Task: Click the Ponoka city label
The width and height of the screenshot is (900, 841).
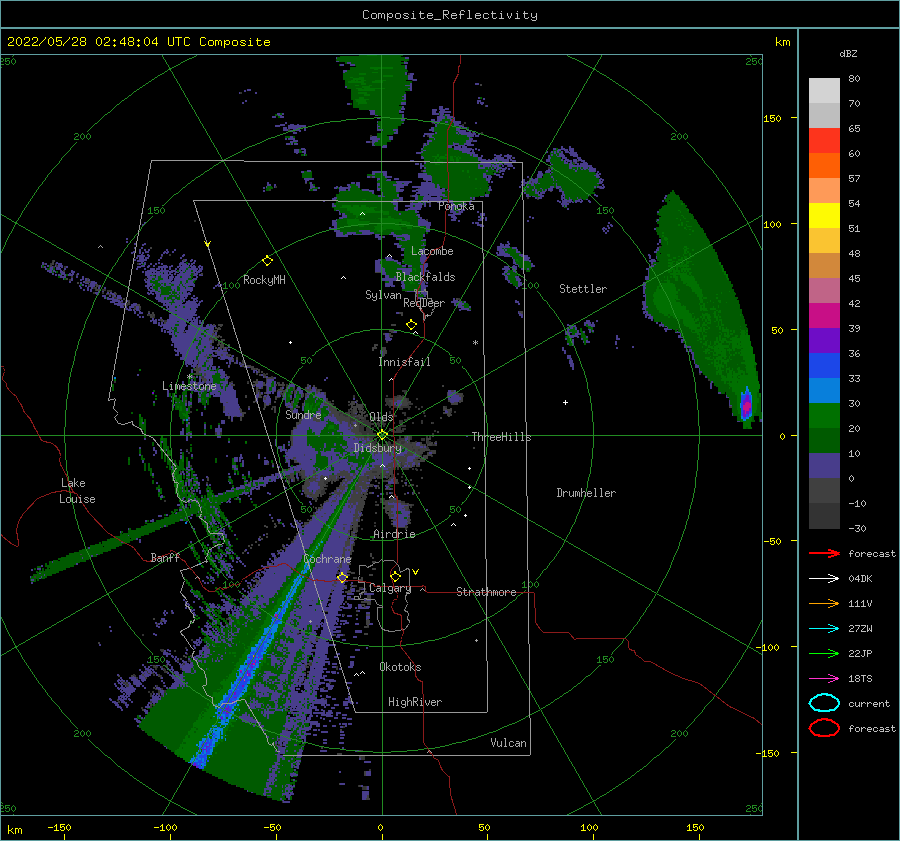Action: point(456,206)
